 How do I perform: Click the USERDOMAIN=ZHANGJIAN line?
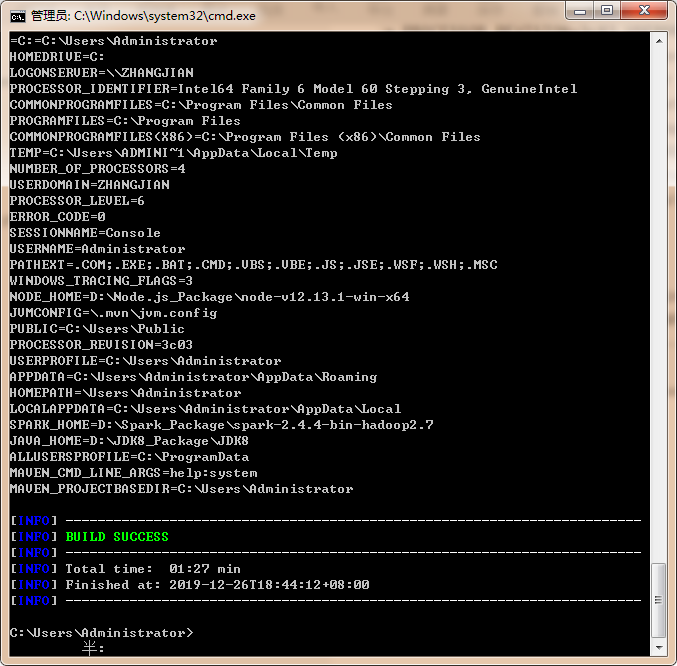[x=90, y=184]
